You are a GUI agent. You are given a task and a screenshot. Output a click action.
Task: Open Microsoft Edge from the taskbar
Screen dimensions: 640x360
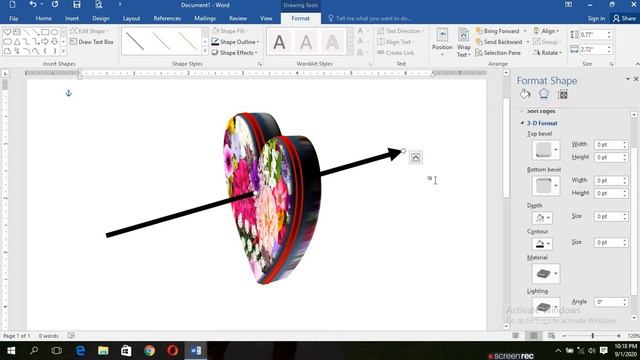tap(80, 351)
